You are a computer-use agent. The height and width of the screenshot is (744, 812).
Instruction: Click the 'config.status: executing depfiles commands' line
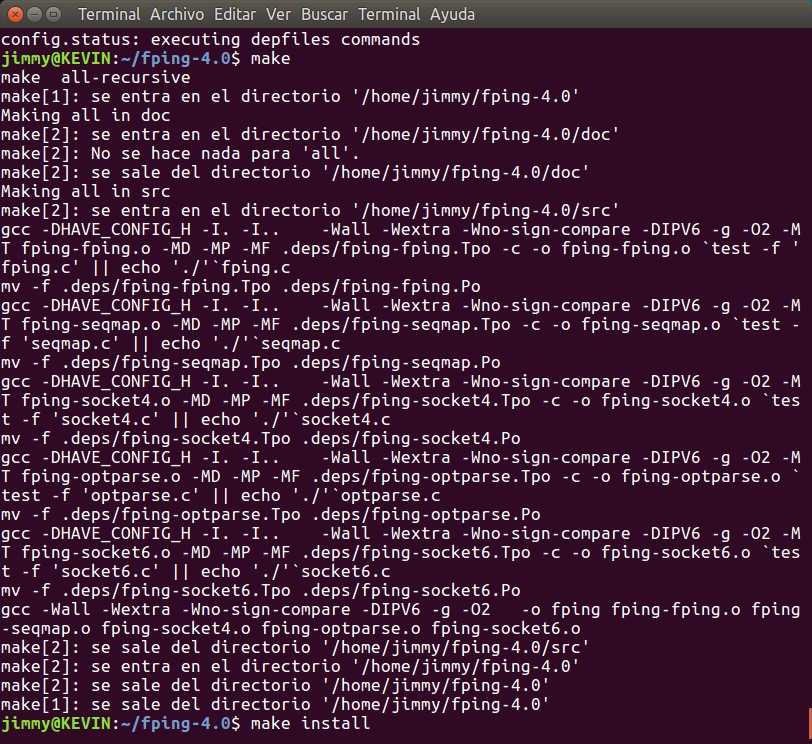point(210,40)
